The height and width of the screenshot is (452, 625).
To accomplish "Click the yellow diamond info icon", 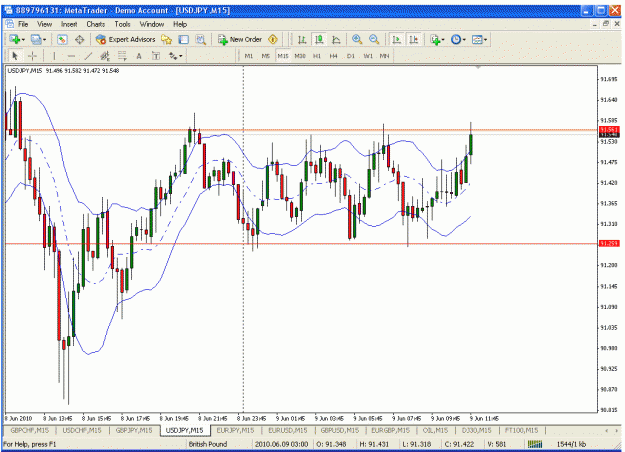I will (x=273, y=39).
